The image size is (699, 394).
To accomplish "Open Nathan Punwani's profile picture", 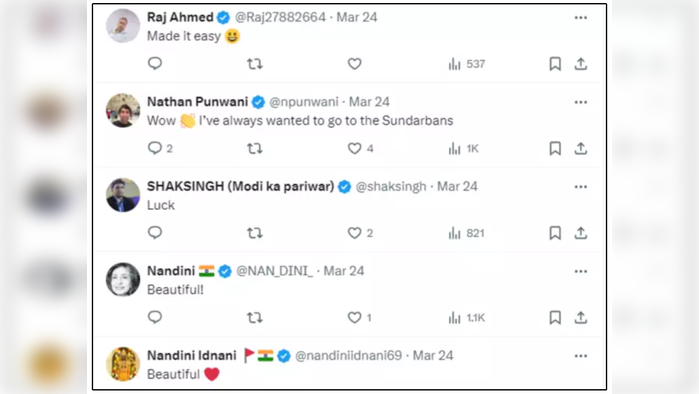I will [x=123, y=111].
